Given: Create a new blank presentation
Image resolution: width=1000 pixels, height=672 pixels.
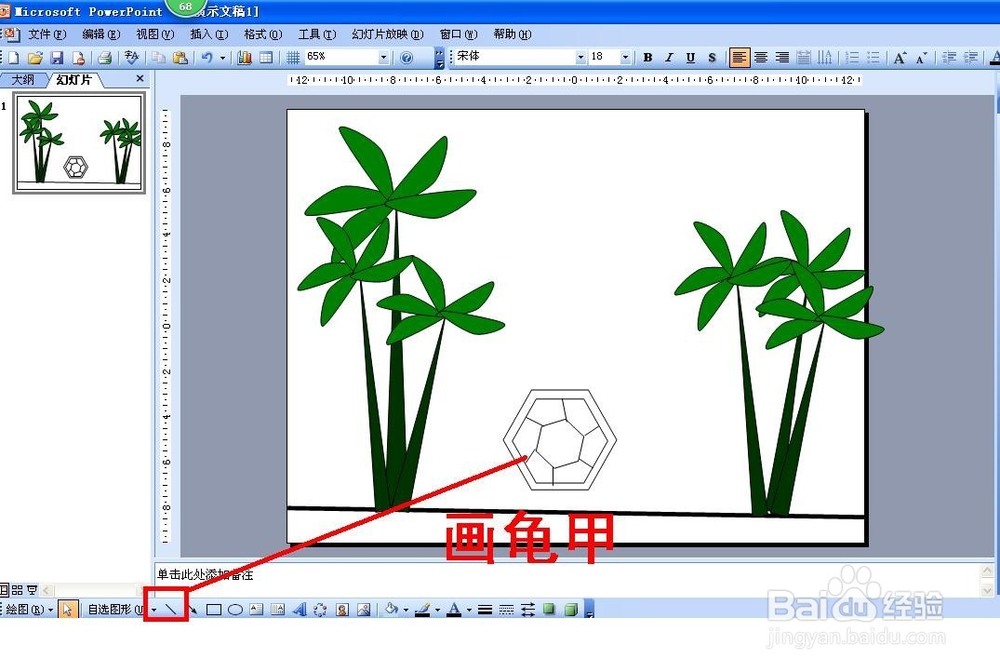Looking at the screenshot, I should click(13, 57).
